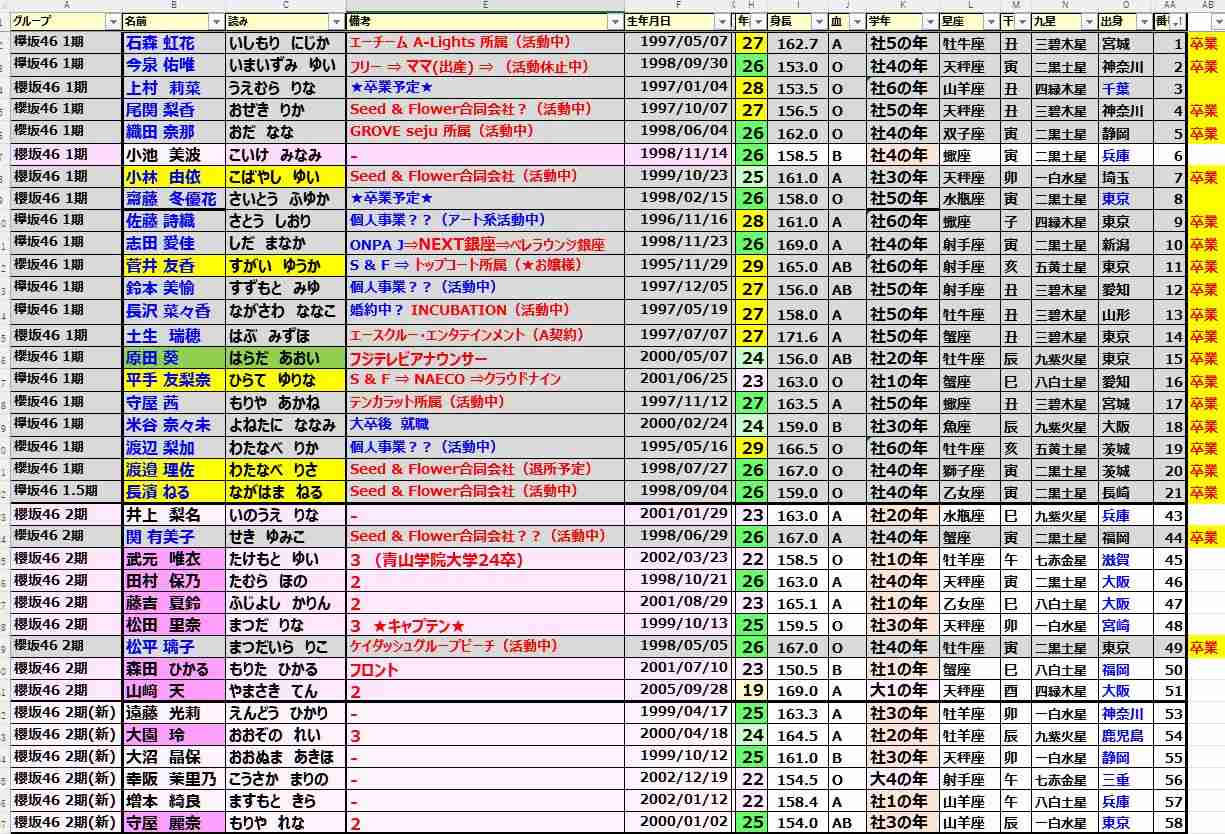Select the reading cell こうさか まりの
The width and height of the screenshot is (1225, 834).
[286, 780]
